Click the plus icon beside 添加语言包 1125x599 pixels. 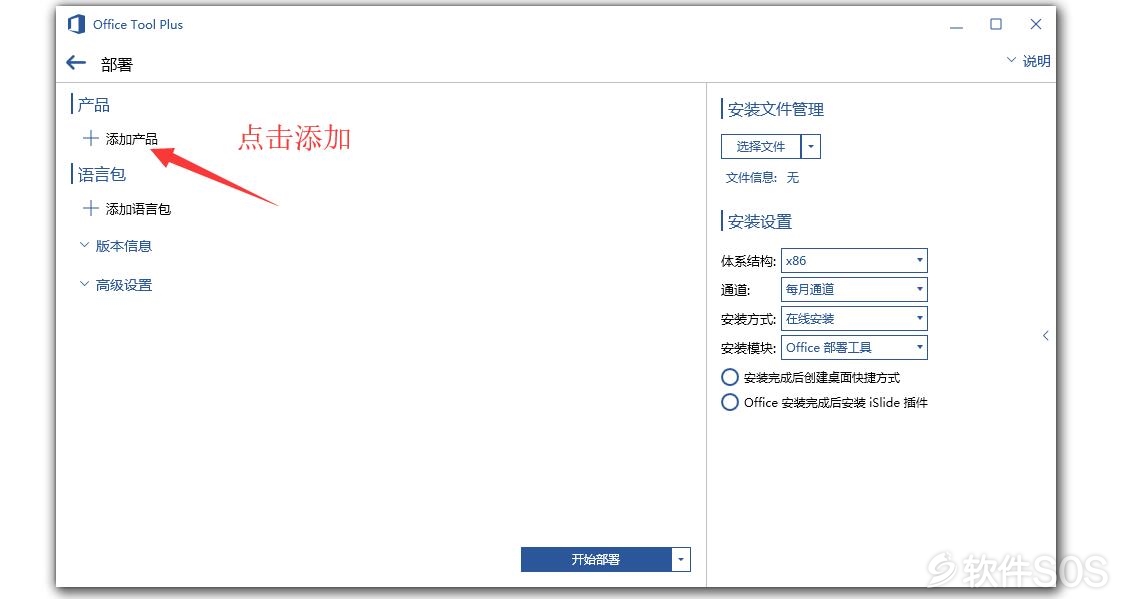(90, 208)
